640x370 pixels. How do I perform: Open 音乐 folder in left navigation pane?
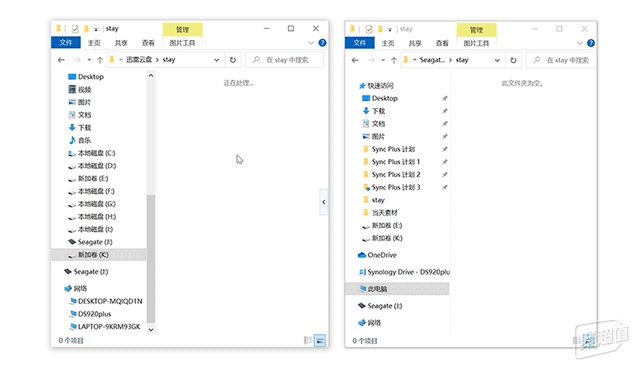[80, 140]
